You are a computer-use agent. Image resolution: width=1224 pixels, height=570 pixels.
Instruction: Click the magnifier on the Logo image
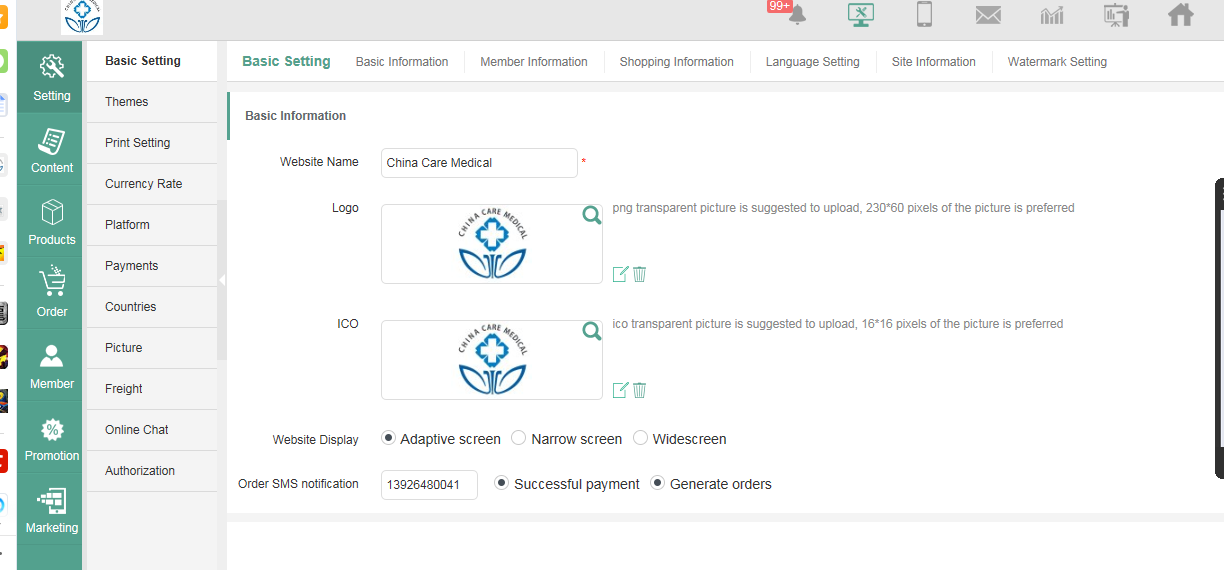point(592,215)
